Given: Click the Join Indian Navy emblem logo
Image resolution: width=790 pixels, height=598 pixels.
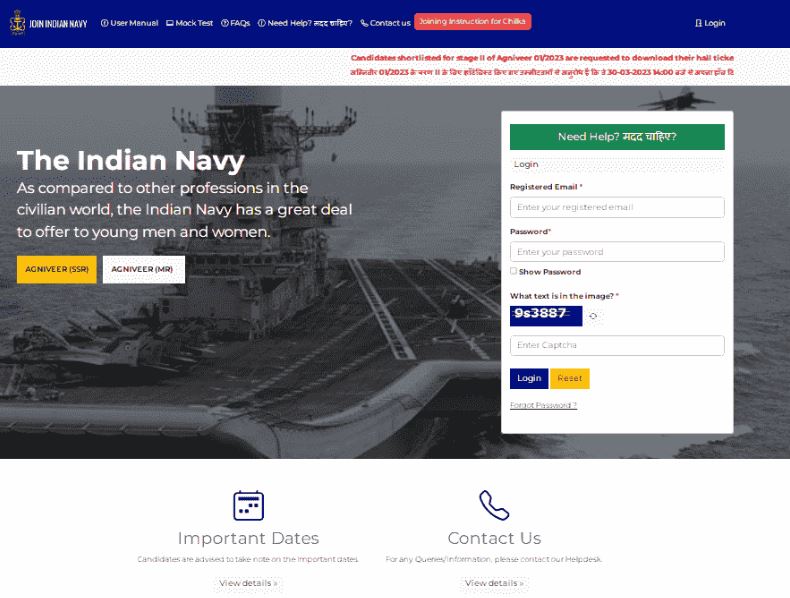Looking at the screenshot, I should (x=18, y=23).
